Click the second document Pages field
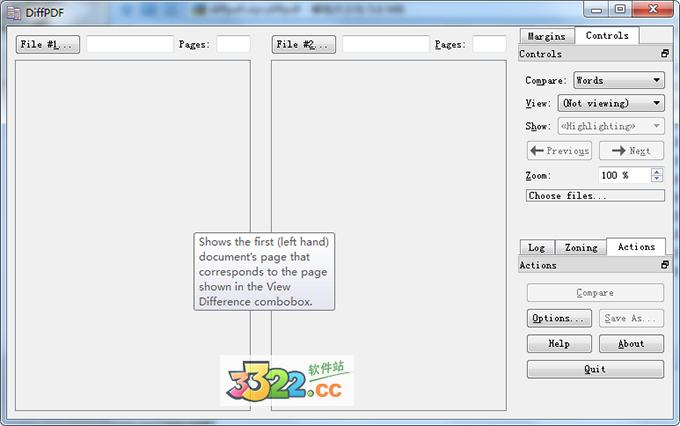Screen dimensions: 680x426 point(489,44)
